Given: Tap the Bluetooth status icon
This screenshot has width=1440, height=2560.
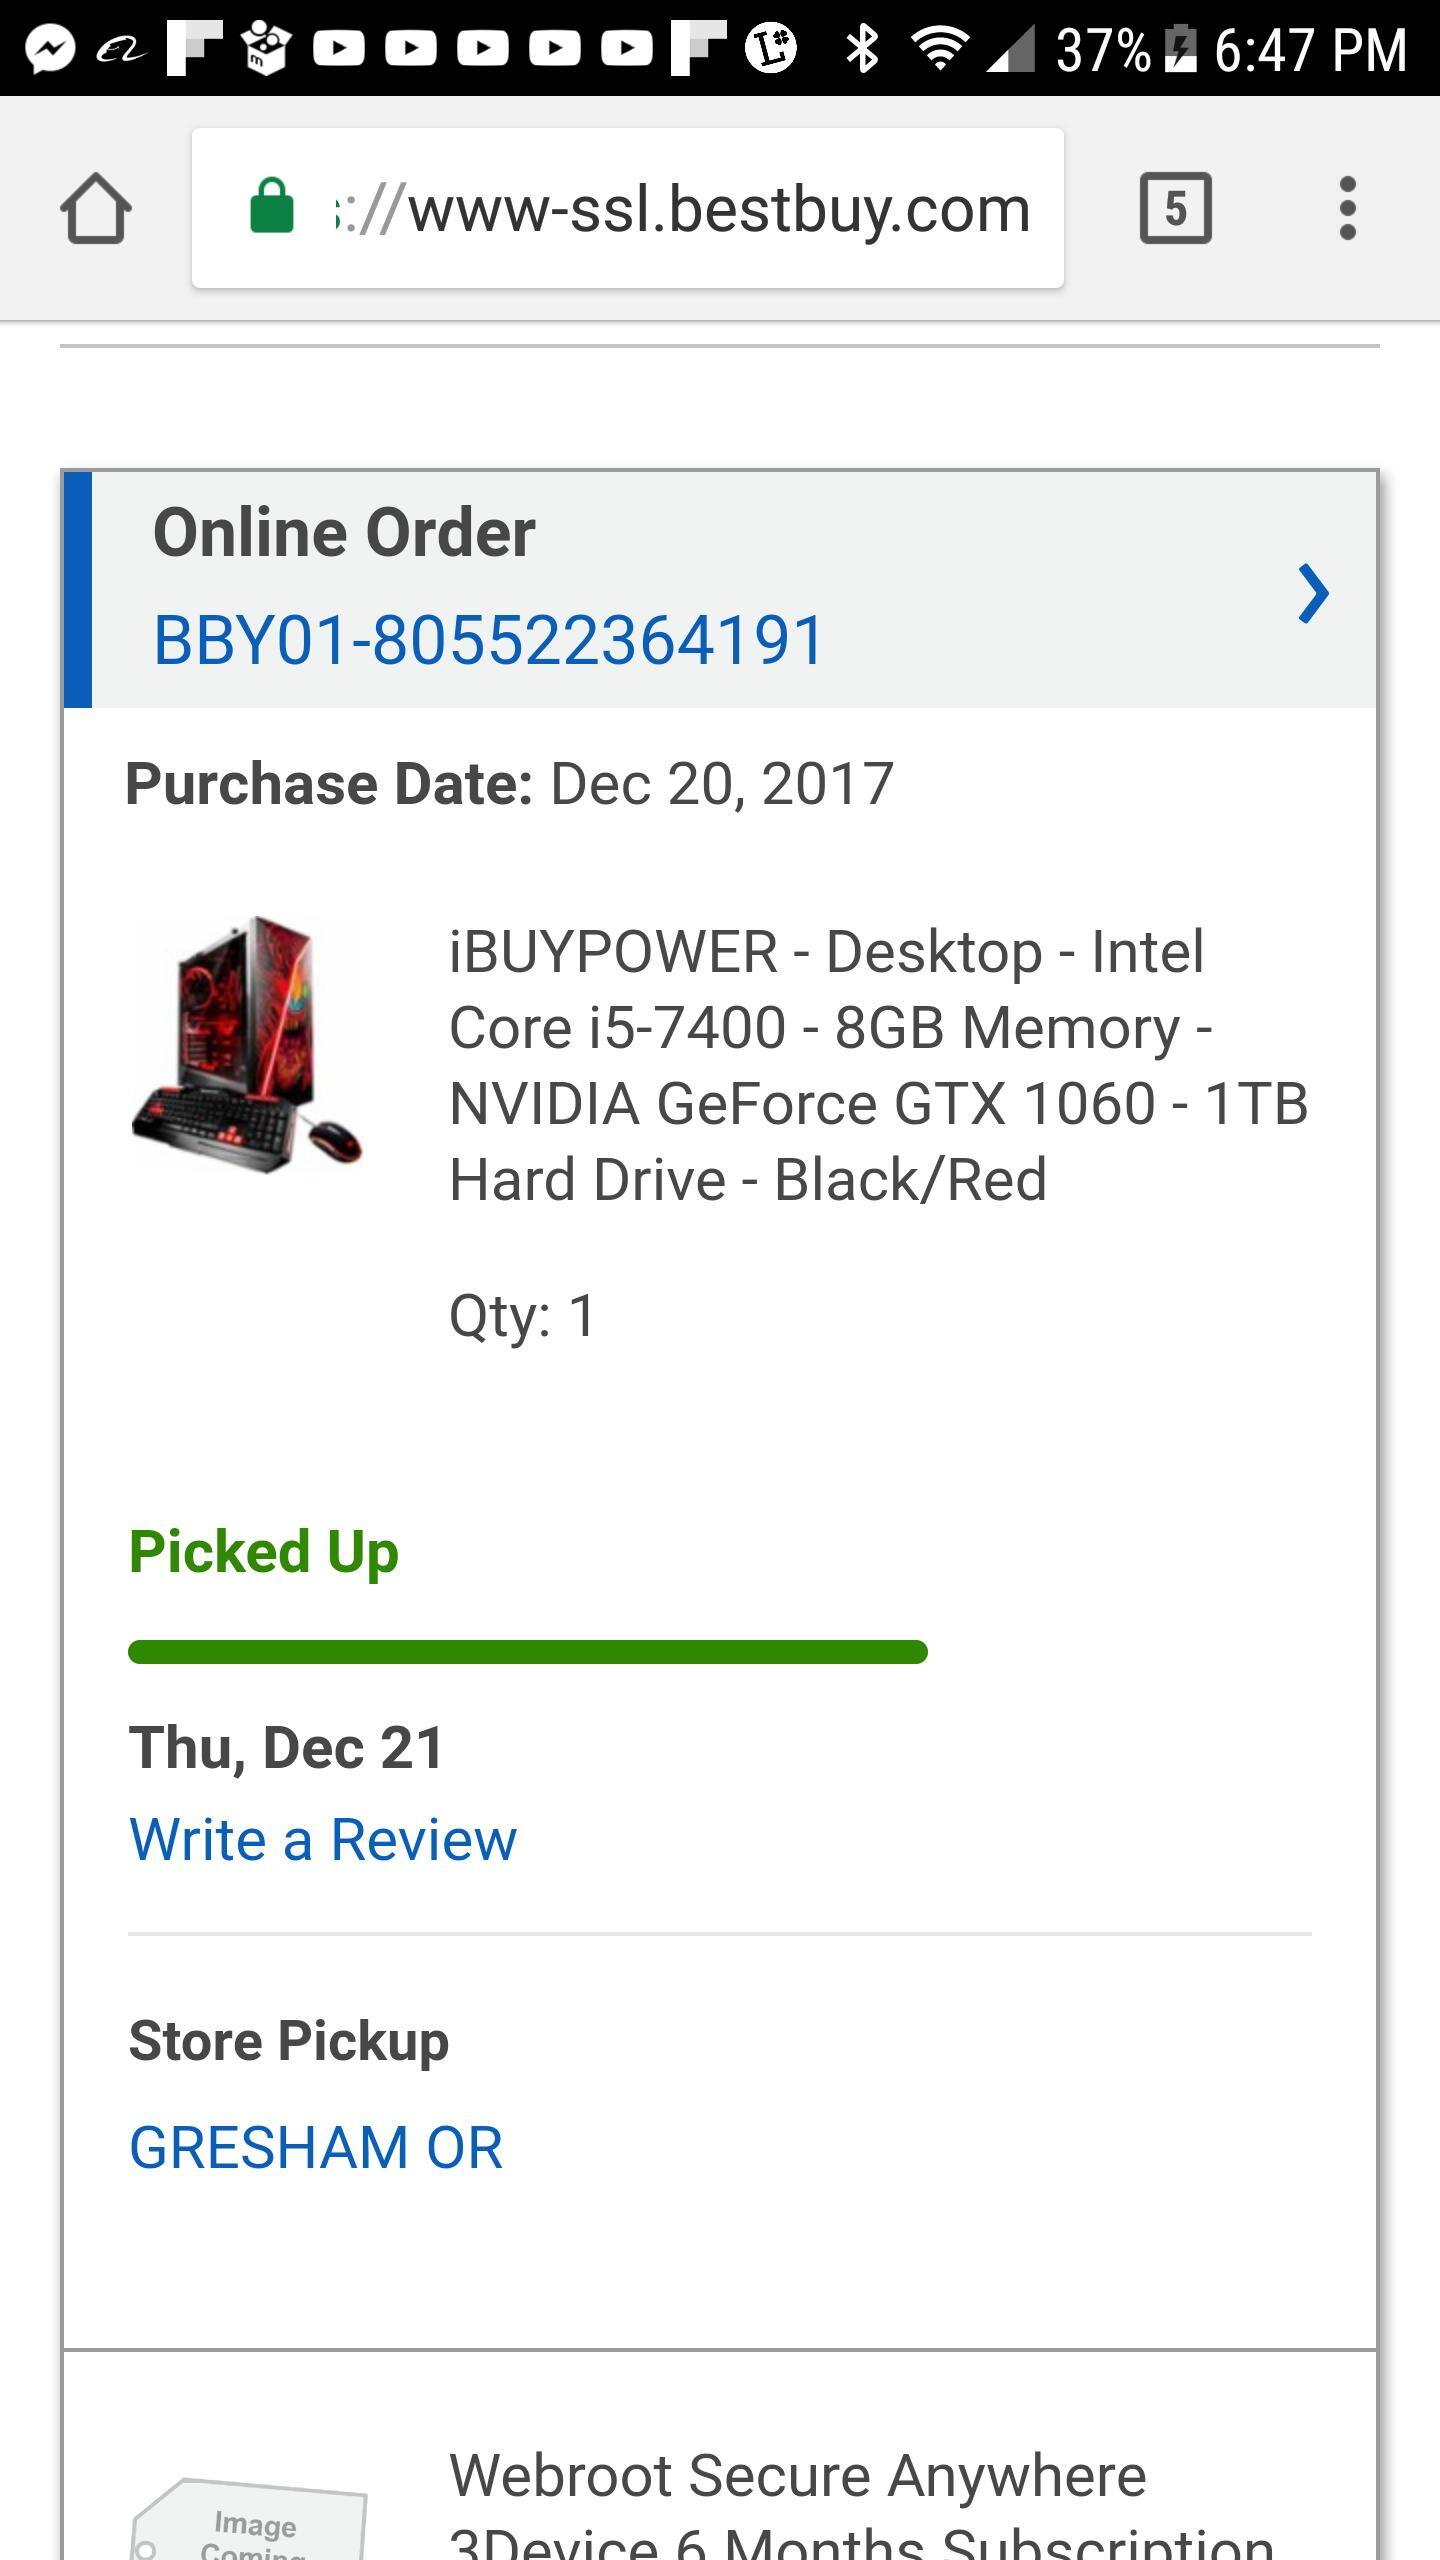Looking at the screenshot, I should [x=861, y=48].
